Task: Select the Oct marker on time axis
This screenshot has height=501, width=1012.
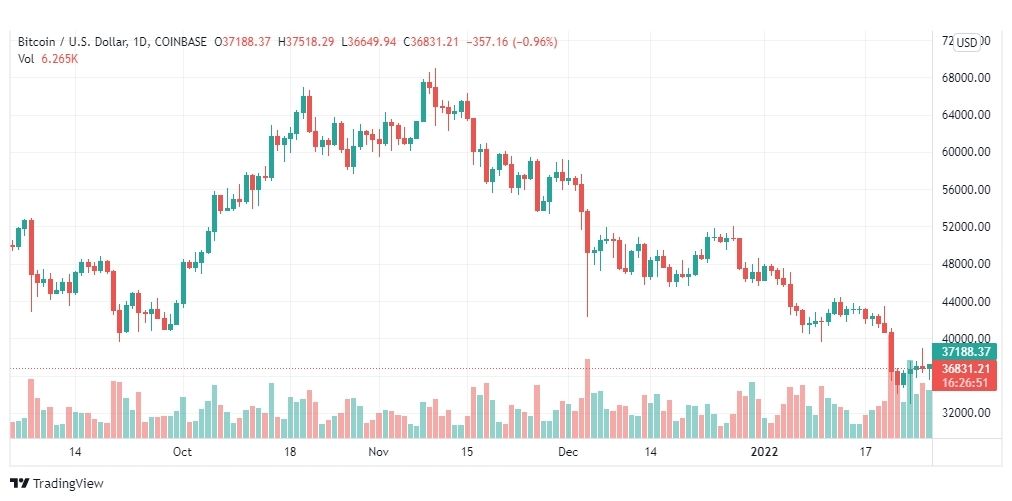Action: point(183,451)
